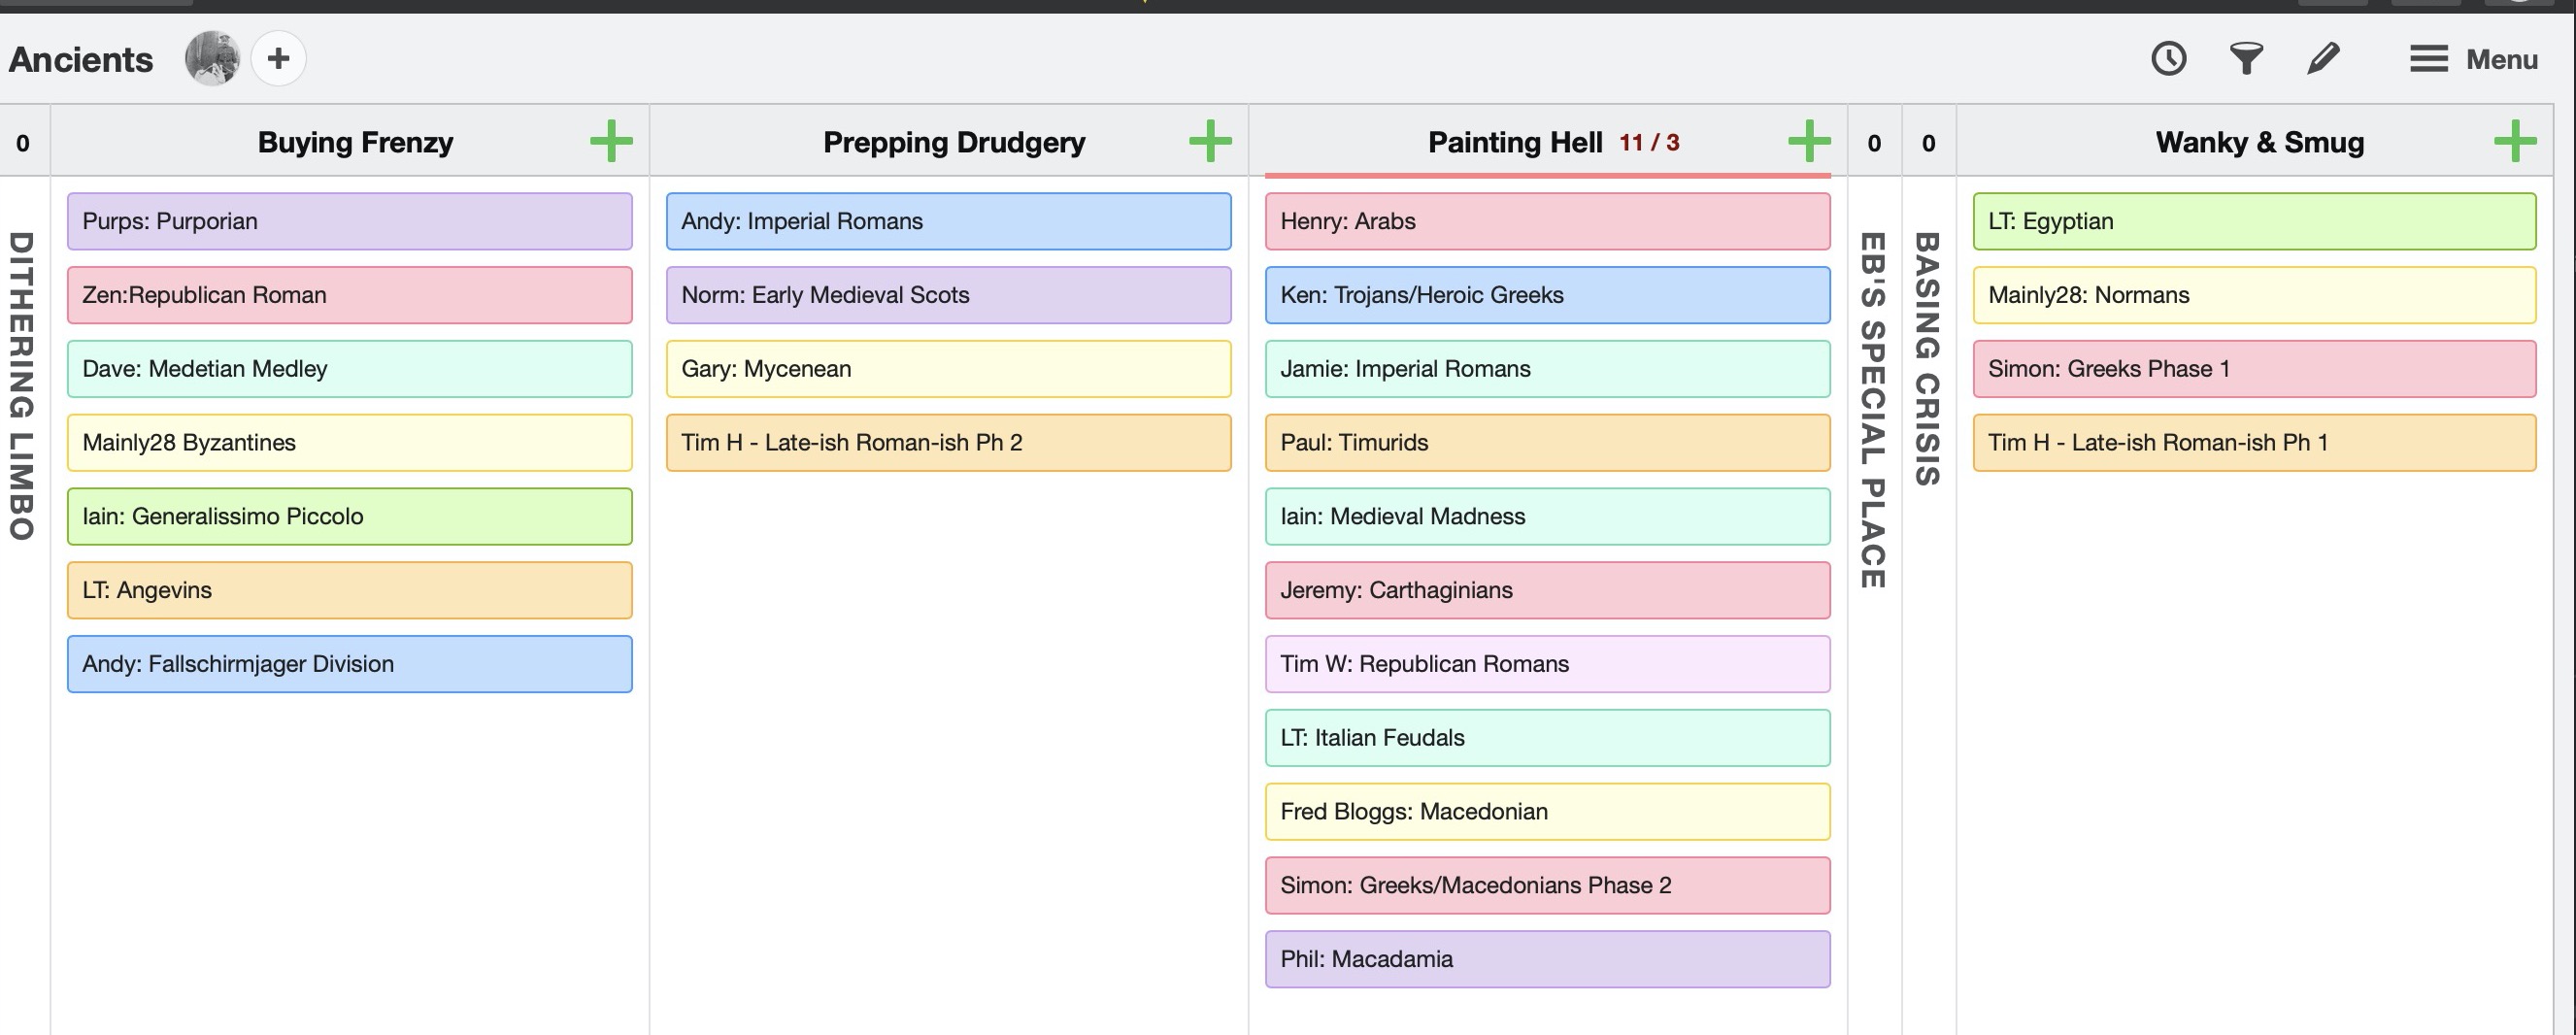Open the user avatar next to Ancients
This screenshot has width=2576, height=1035.
click(x=212, y=58)
